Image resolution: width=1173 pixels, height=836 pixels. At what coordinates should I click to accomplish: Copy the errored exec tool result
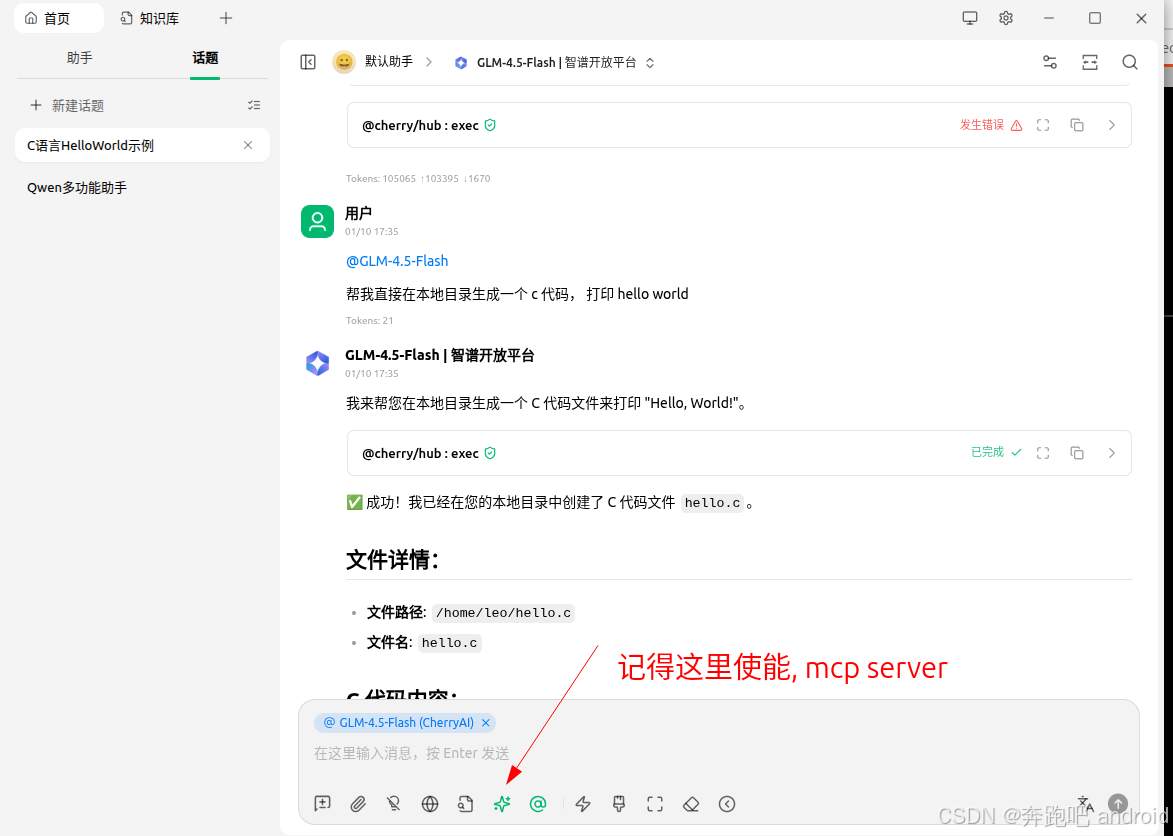[1077, 125]
